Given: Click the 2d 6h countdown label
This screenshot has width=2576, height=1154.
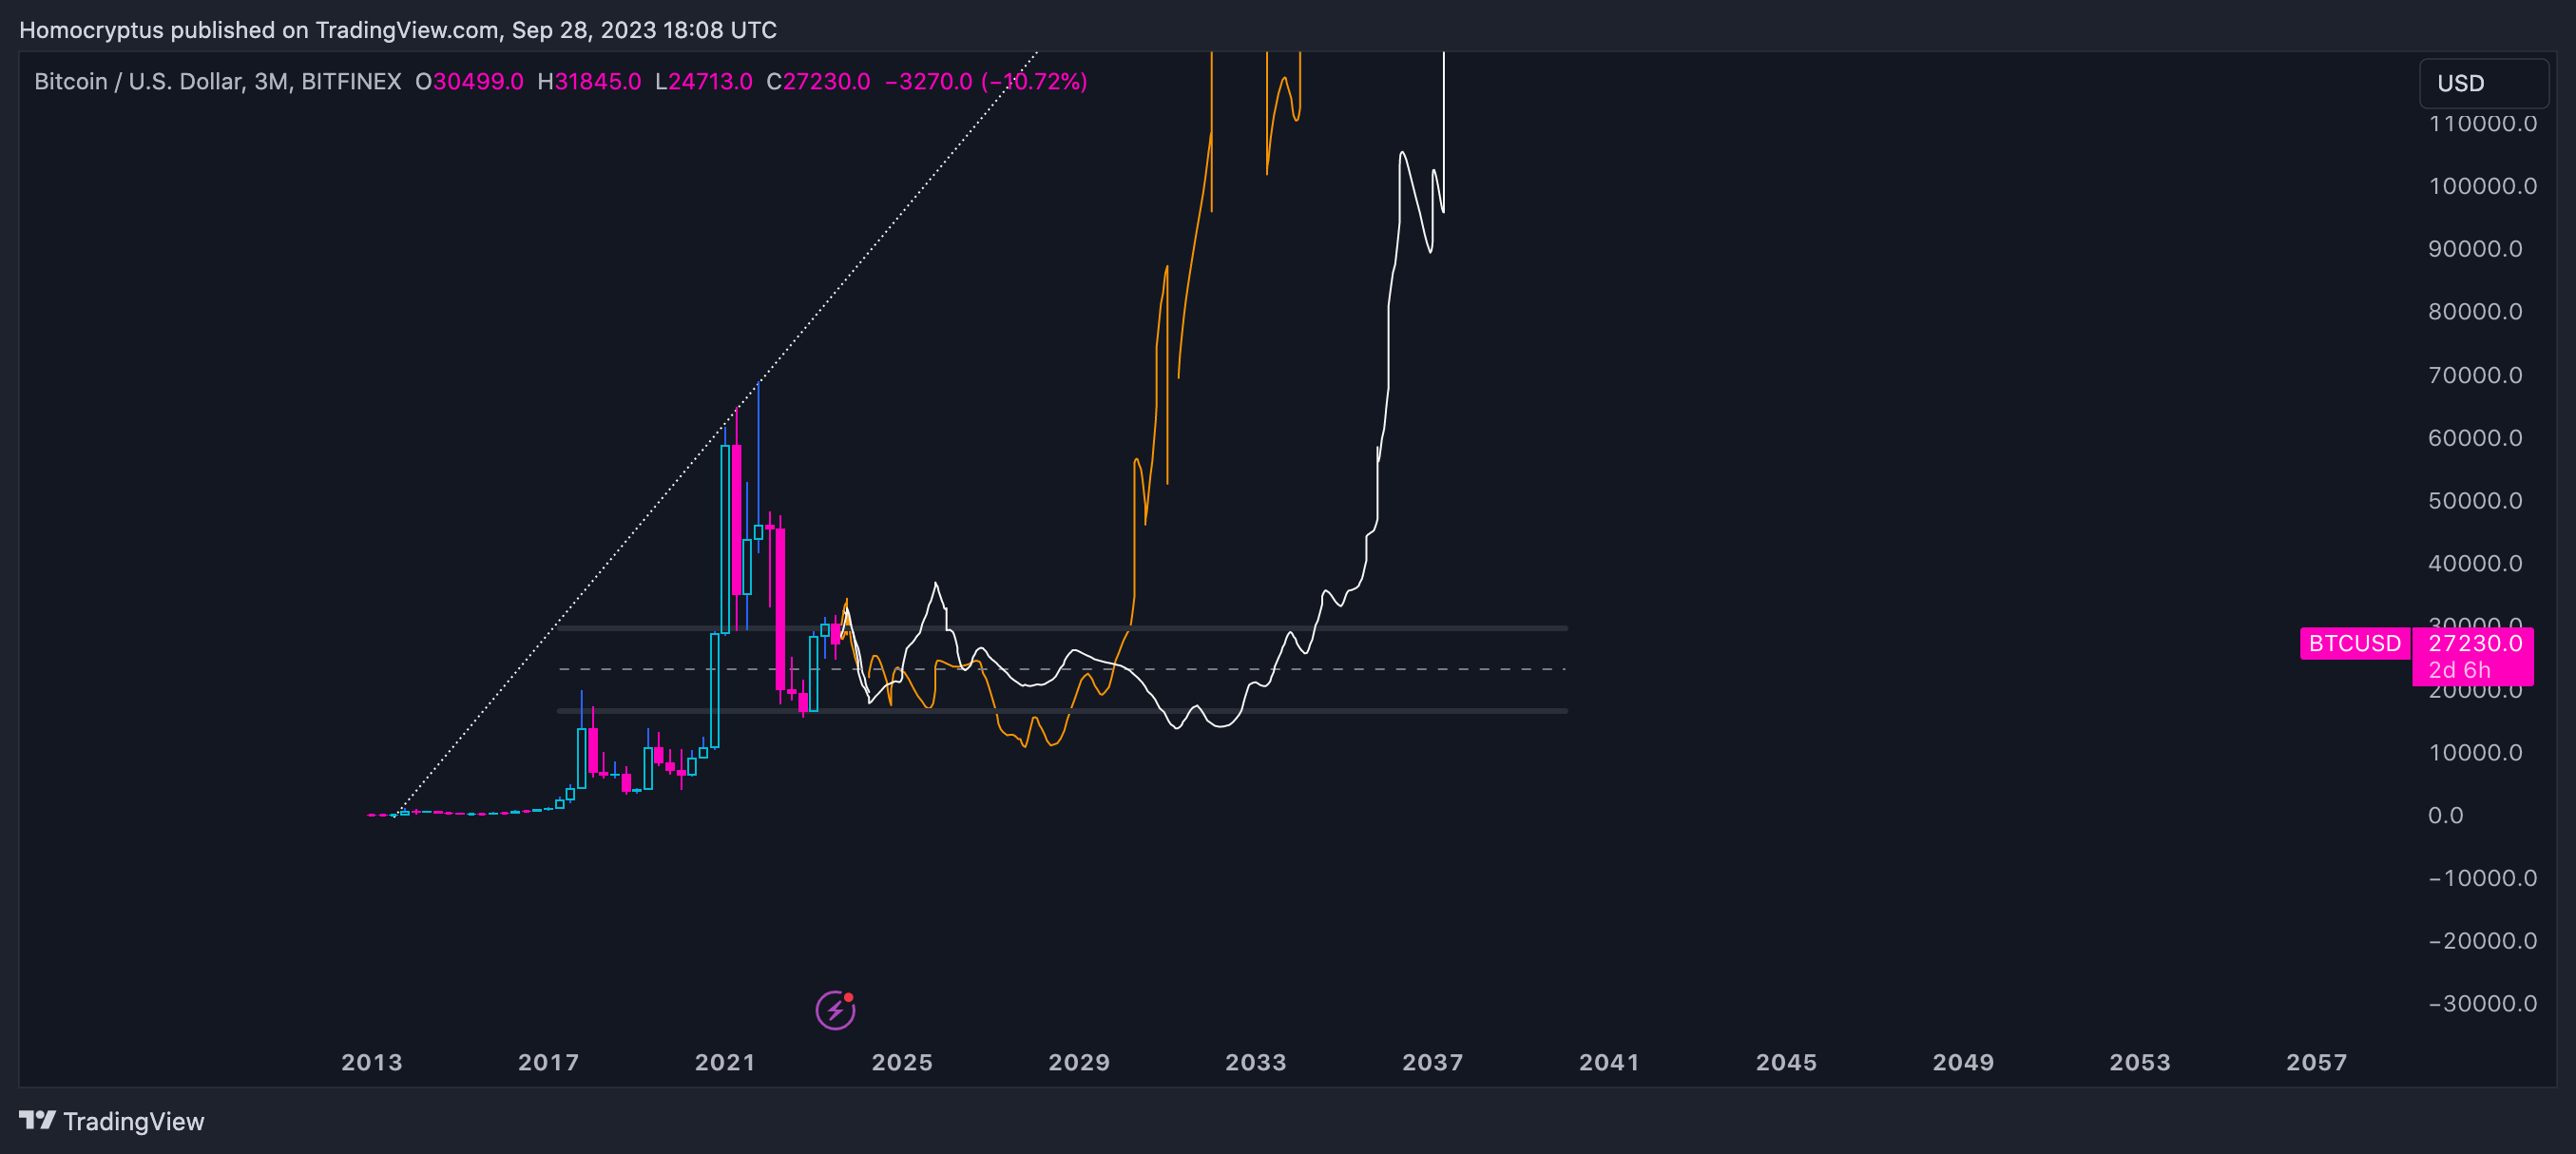Looking at the screenshot, I should [x=2459, y=670].
